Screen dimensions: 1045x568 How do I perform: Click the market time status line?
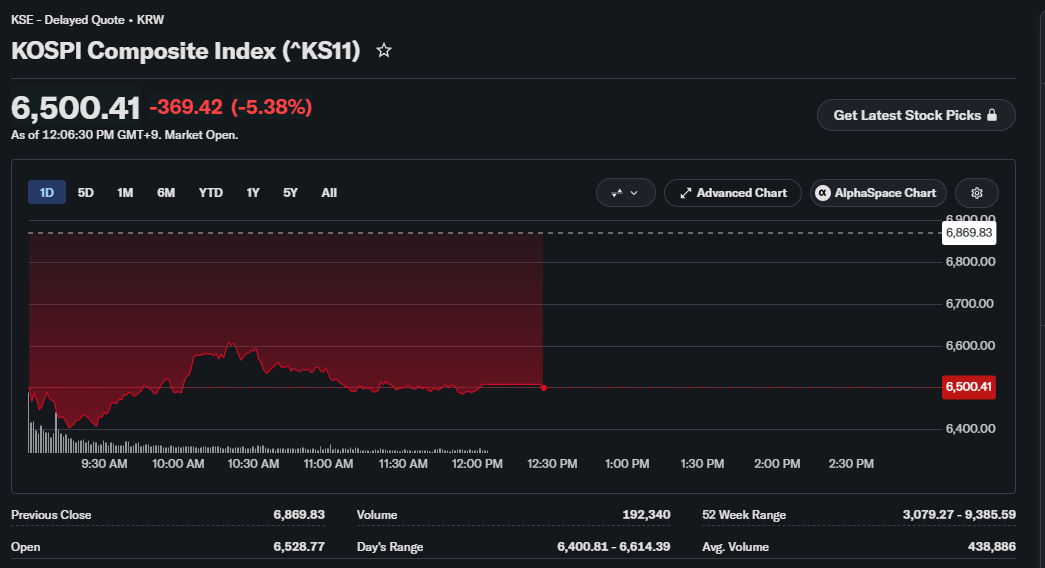pos(124,135)
